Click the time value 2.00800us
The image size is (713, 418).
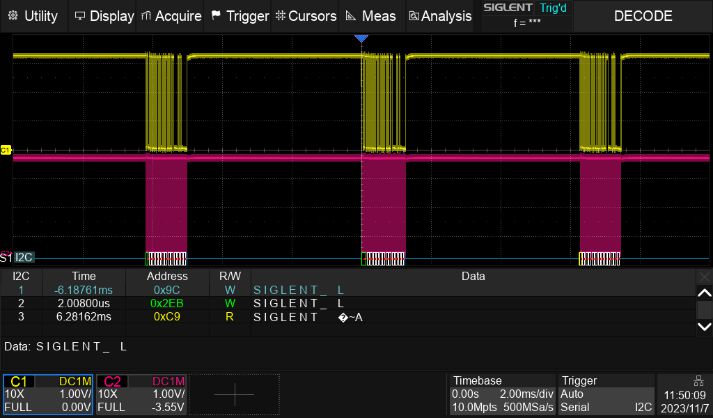click(84, 303)
